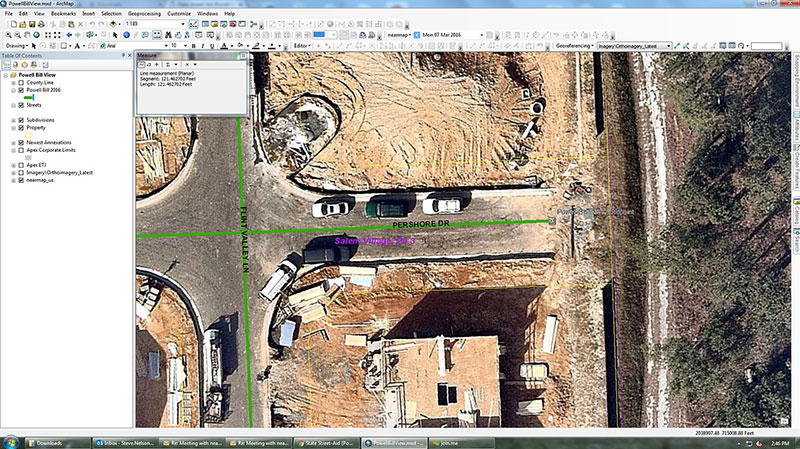Uncheck the Streets layer
800x449 pixels.
click(x=21, y=104)
